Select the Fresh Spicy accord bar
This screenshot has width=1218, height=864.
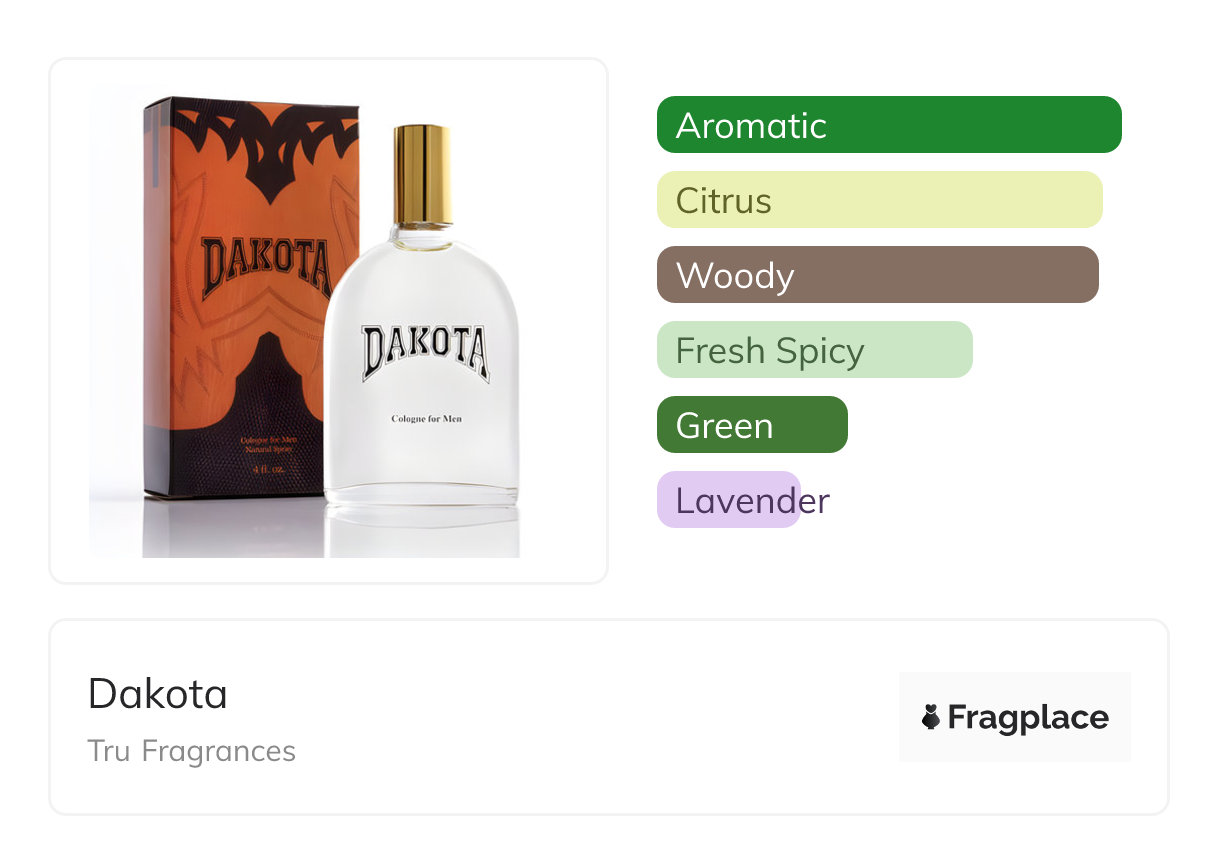click(815, 350)
